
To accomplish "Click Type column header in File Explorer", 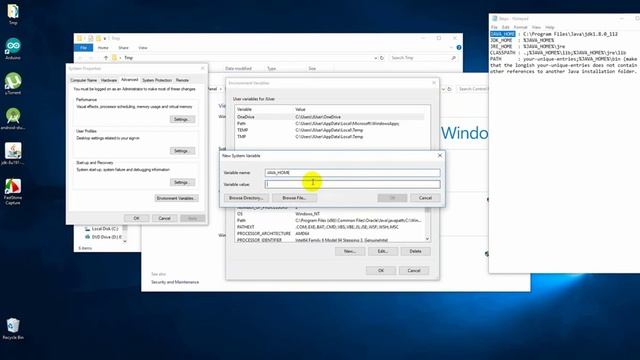I will click(271, 69).
